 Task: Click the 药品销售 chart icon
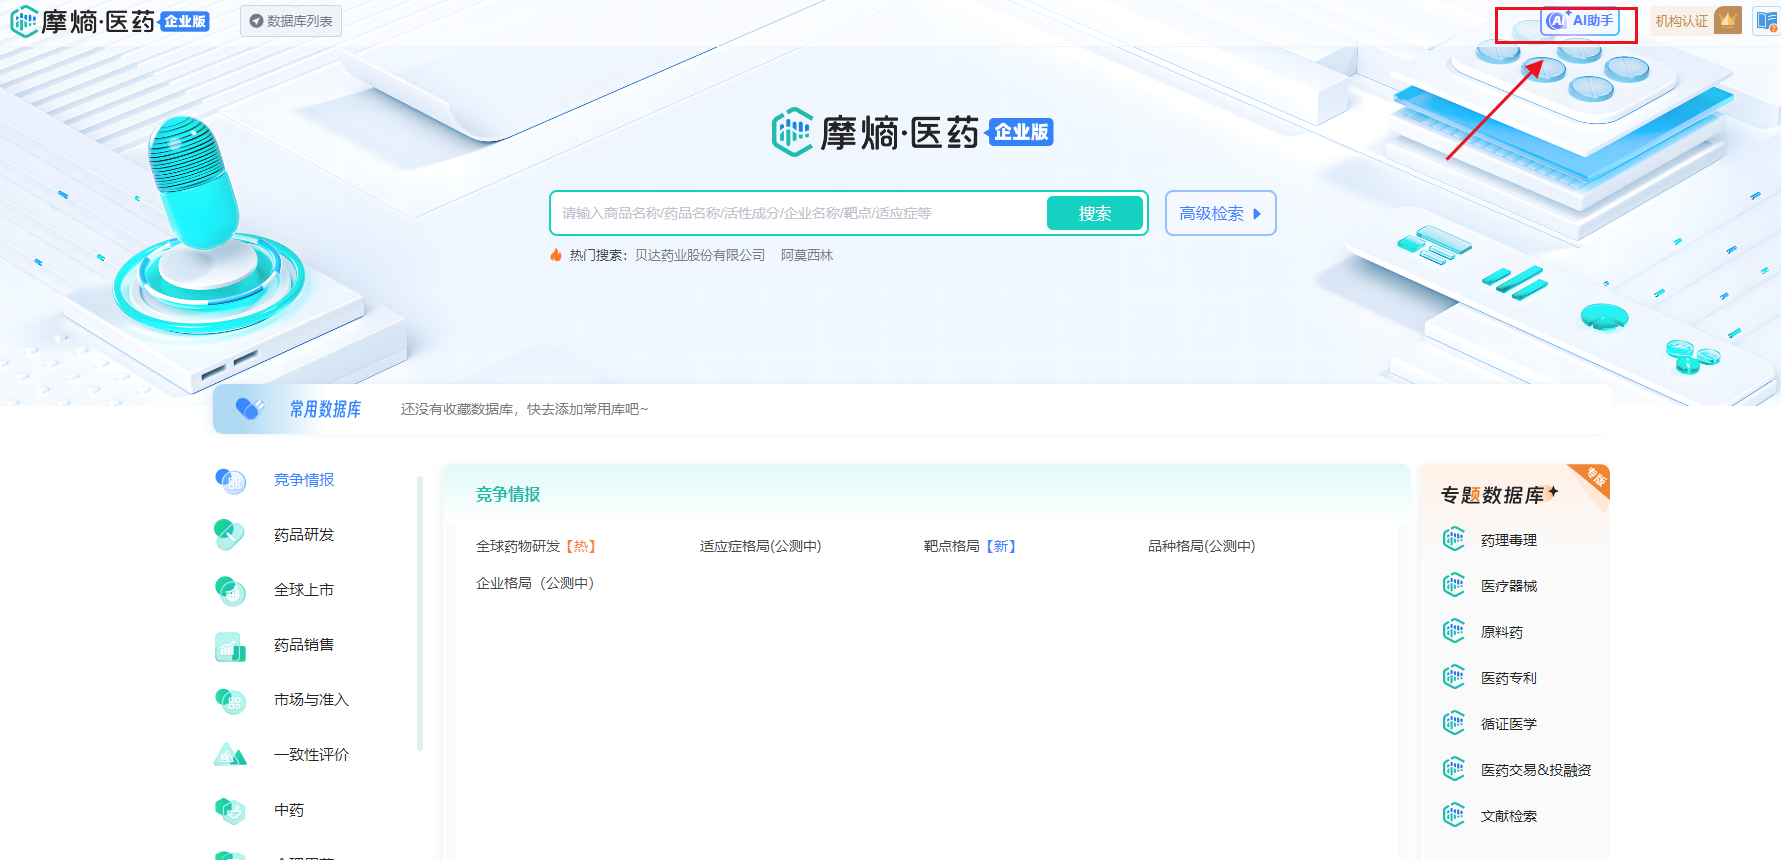point(230,646)
